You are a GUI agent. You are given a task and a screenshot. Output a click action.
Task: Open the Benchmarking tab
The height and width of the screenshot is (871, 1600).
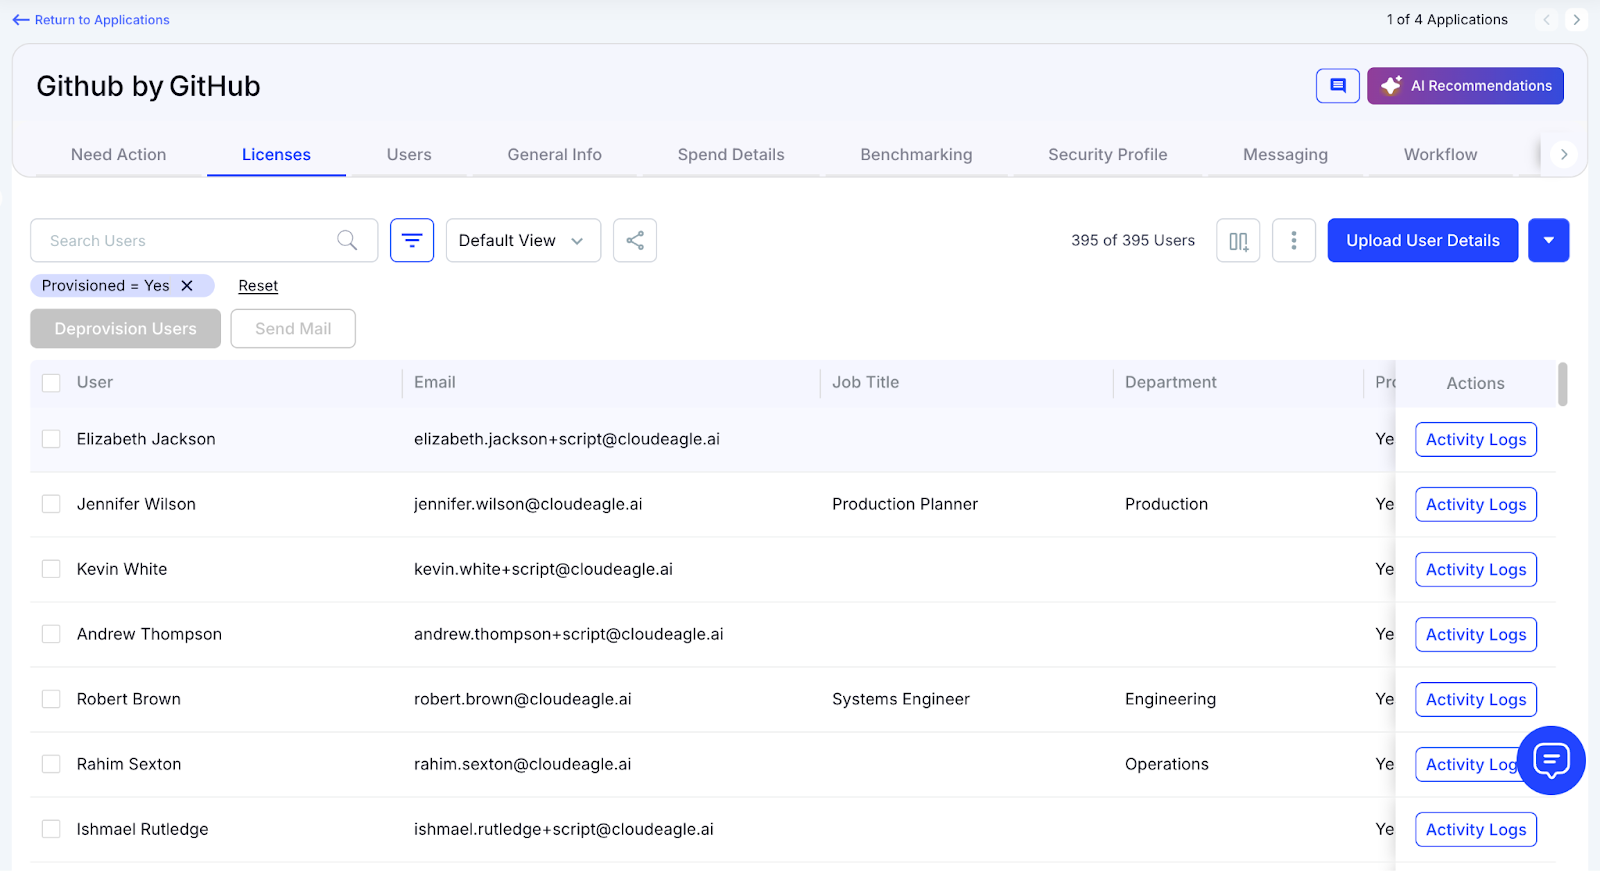tap(916, 155)
